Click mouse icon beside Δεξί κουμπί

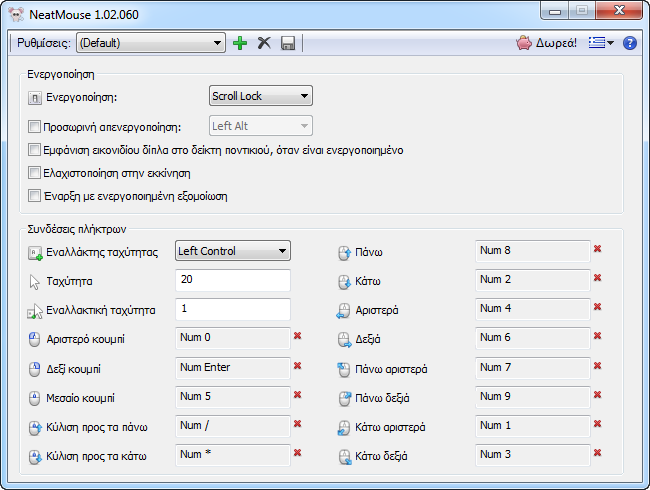(x=34, y=369)
